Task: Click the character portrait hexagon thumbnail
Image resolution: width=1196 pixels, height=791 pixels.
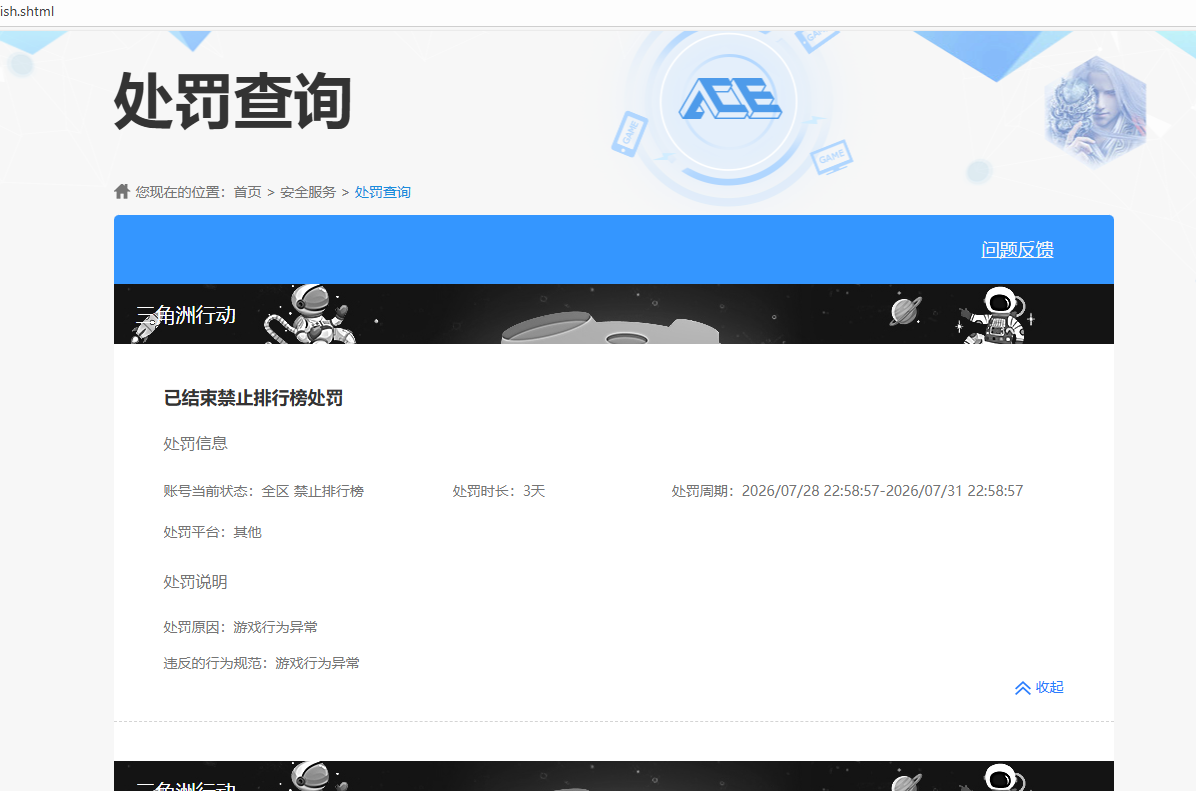Action: click(x=1096, y=111)
